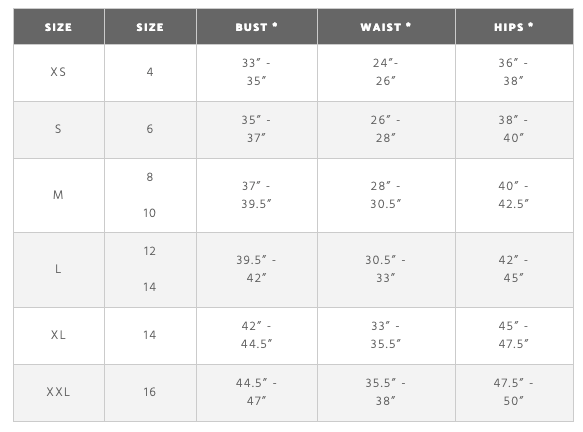
Task: Click size 12 in the L row
Action: point(149,251)
